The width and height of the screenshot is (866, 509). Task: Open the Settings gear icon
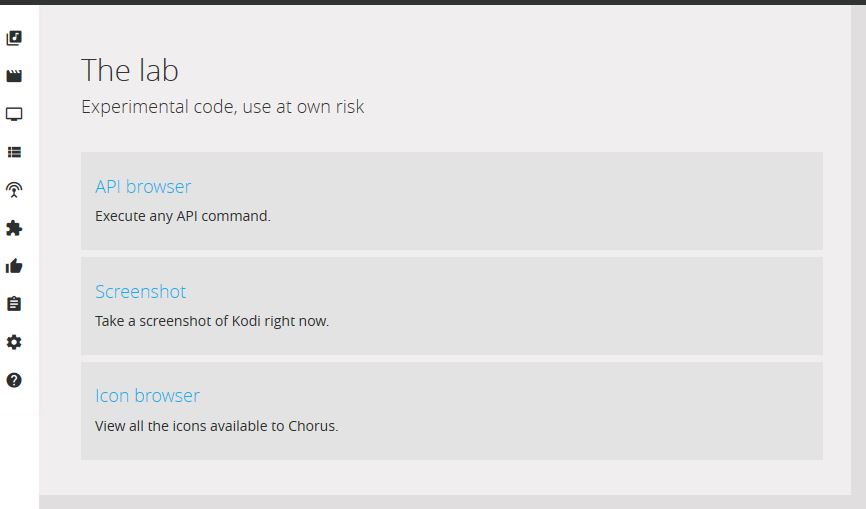coord(14,342)
